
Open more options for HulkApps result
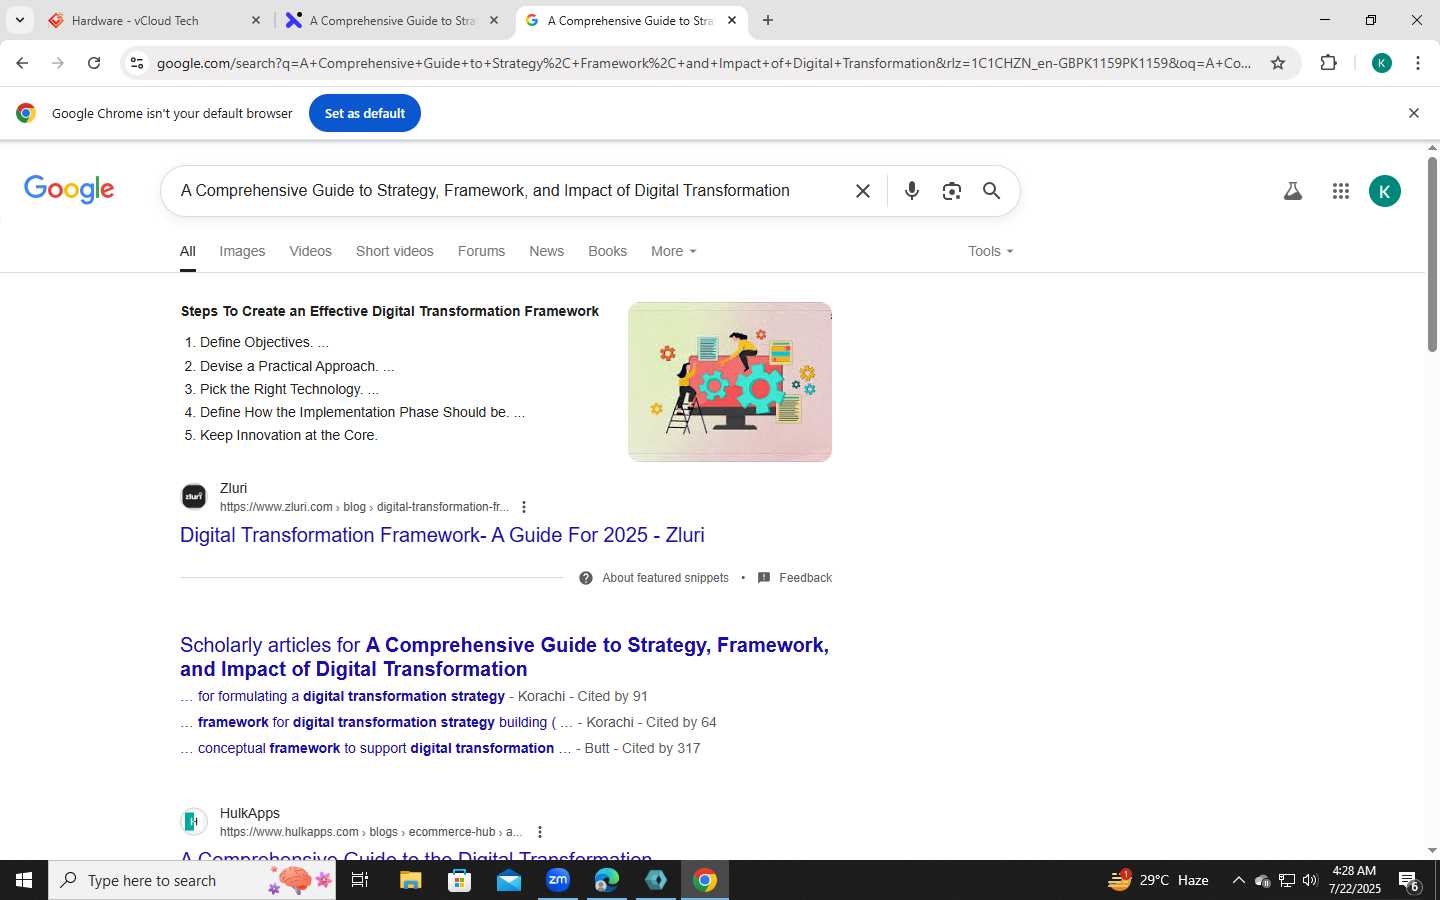pos(539,832)
